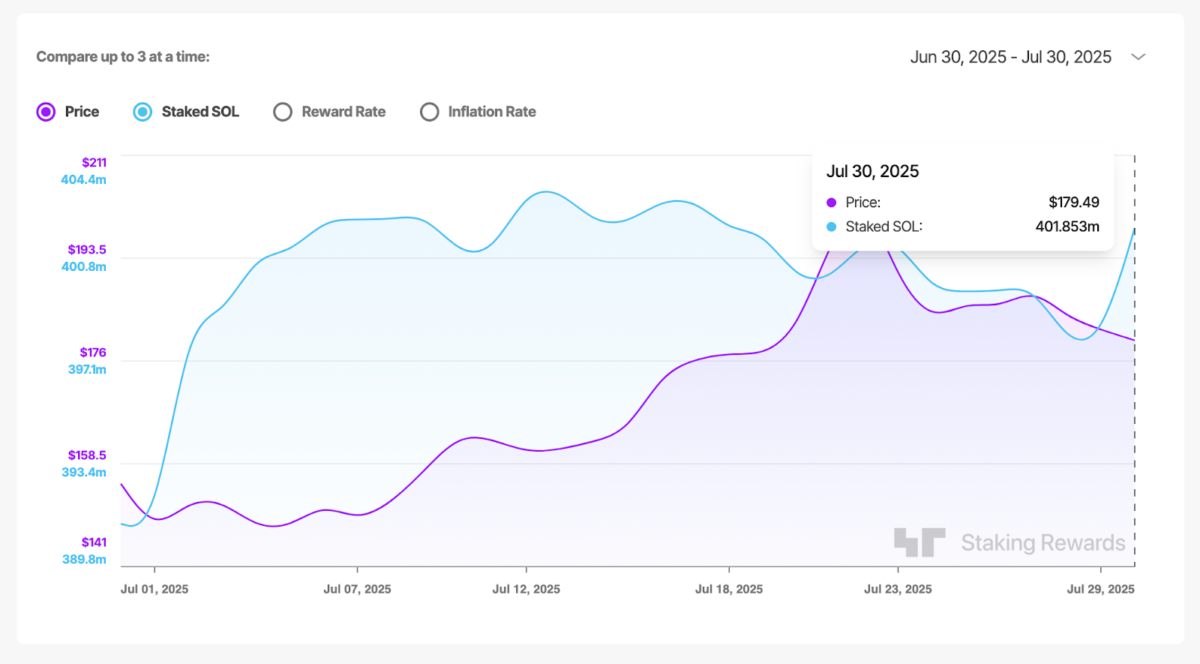Screen dimensions: 1200x664
Task: Click the Jul 07, 2025 axis label
Action: click(x=357, y=589)
